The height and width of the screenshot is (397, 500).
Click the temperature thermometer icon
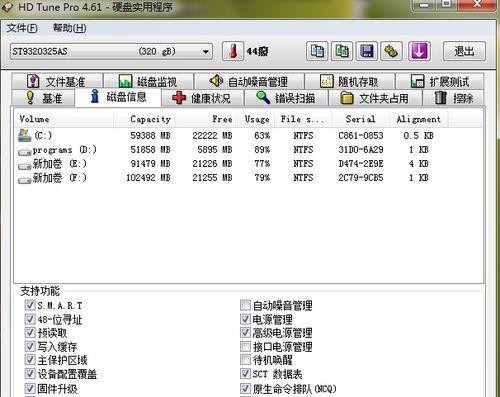[233, 51]
